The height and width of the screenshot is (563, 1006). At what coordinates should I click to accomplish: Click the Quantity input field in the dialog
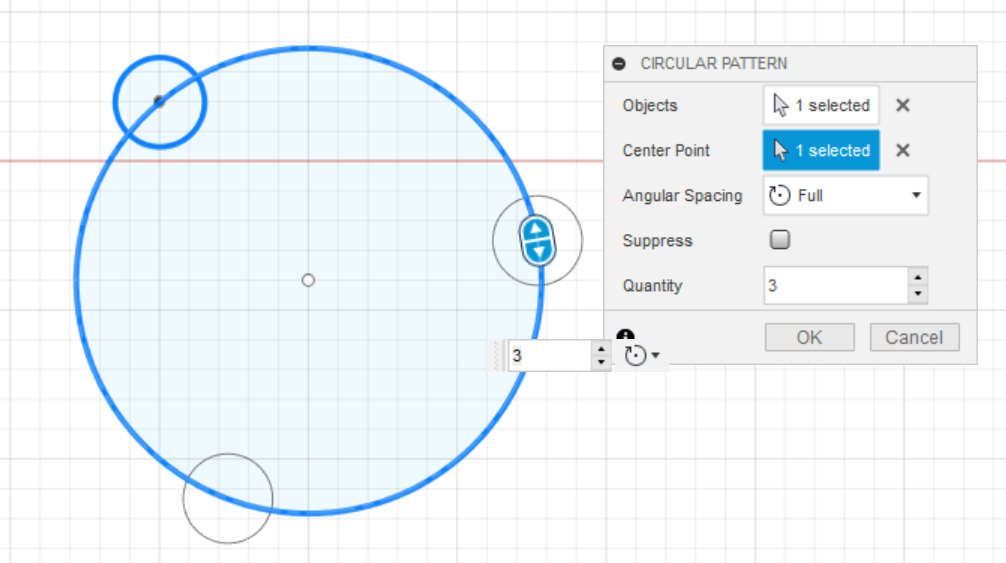[835, 285]
